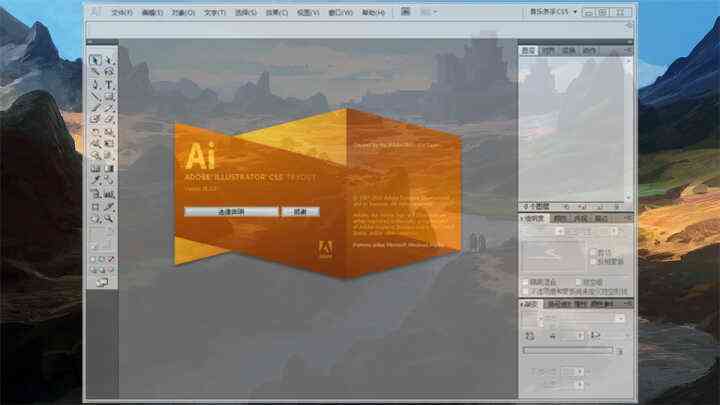Viewport: 720px width, 405px height.
Task: Select the Paintbrush tool
Action: pos(95,108)
